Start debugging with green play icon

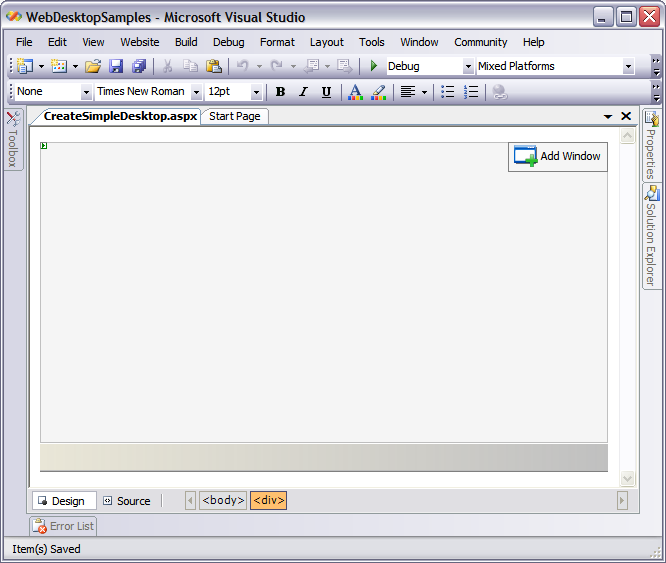pyautogui.click(x=374, y=66)
